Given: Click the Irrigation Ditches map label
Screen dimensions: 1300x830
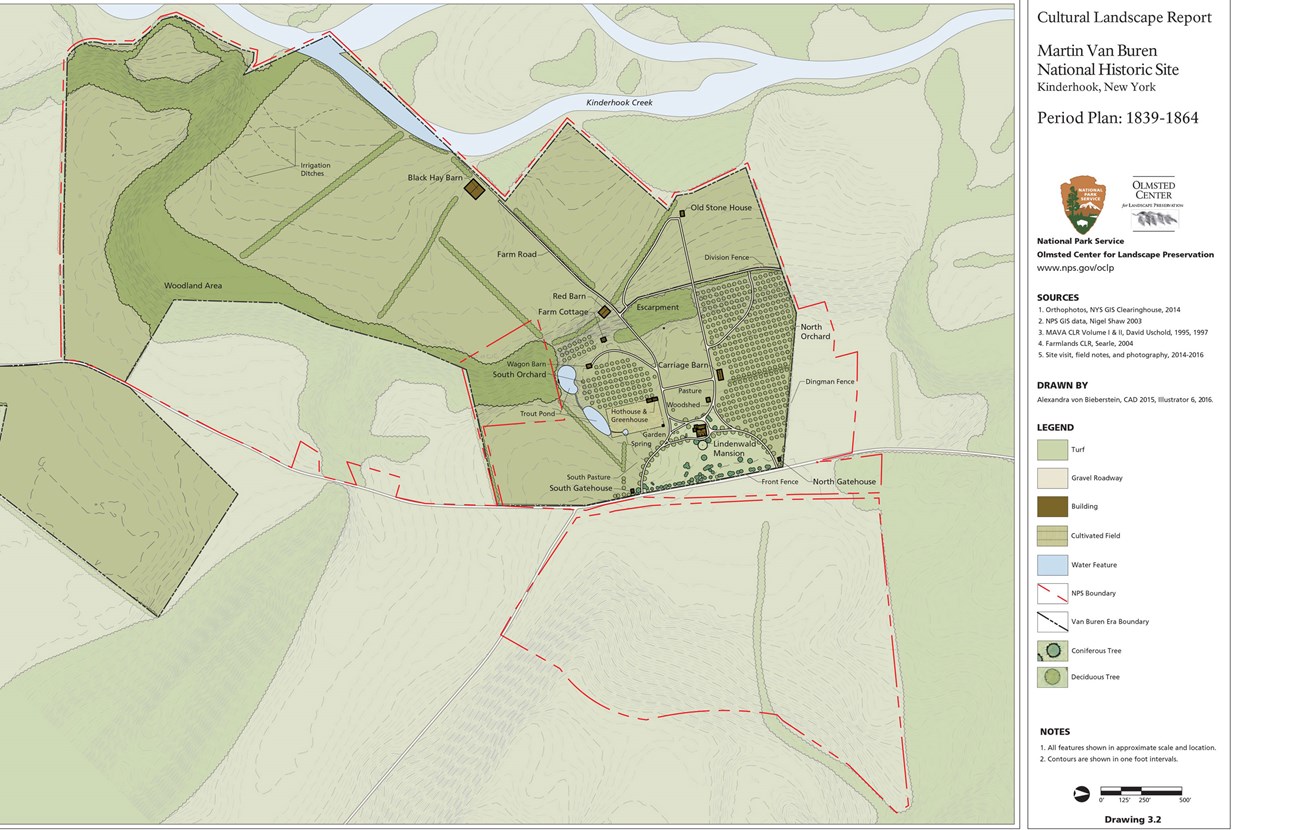Looking at the screenshot, I should [314, 169].
